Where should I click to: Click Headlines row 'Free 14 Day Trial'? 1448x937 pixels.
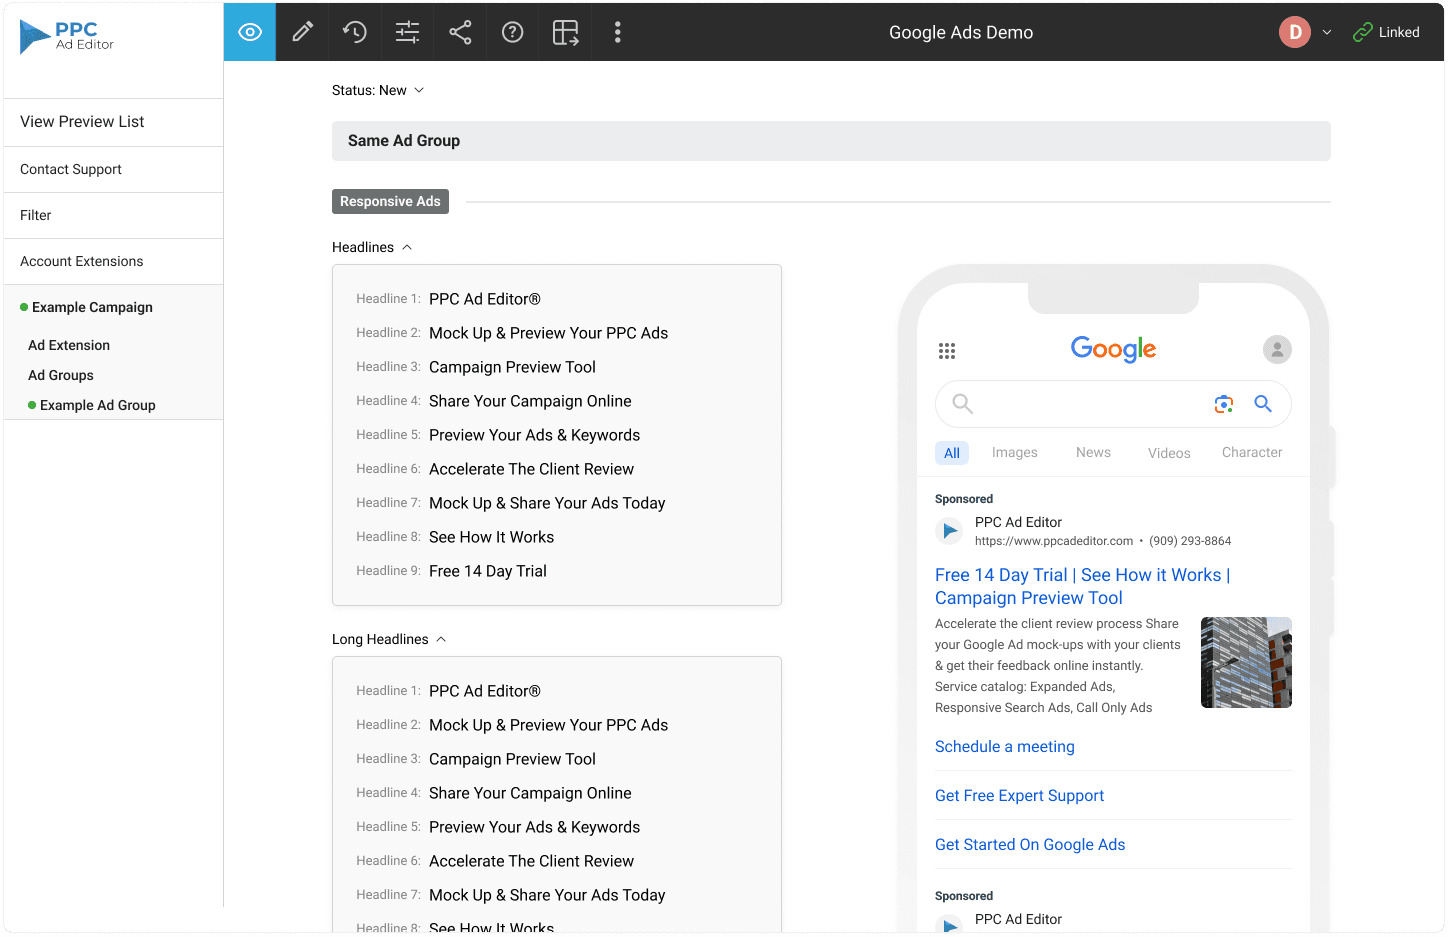(488, 571)
